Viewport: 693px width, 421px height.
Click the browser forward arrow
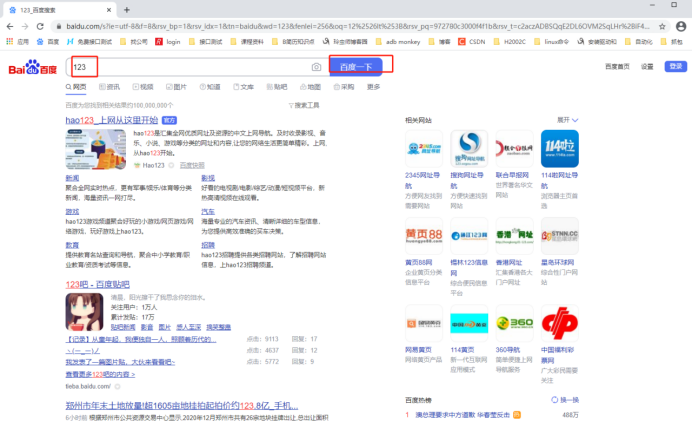pyautogui.click(x=25, y=27)
